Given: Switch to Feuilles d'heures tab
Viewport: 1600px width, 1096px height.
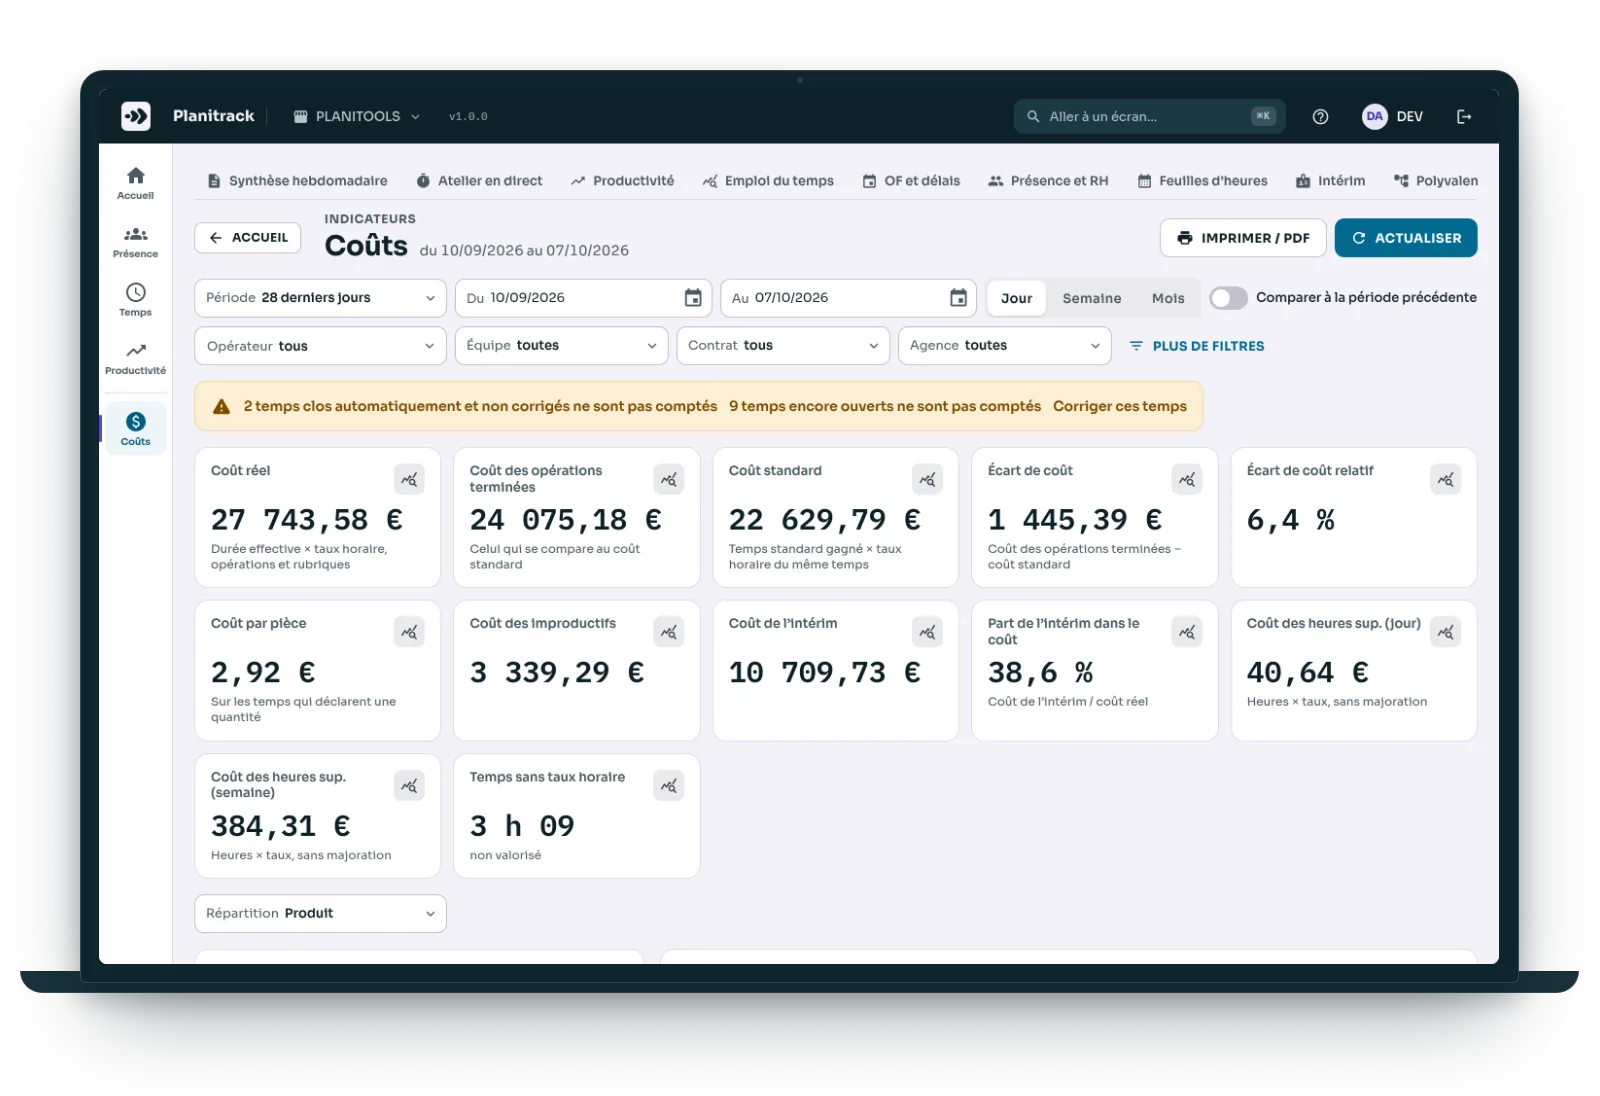Looking at the screenshot, I should (x=1202, y=181).
